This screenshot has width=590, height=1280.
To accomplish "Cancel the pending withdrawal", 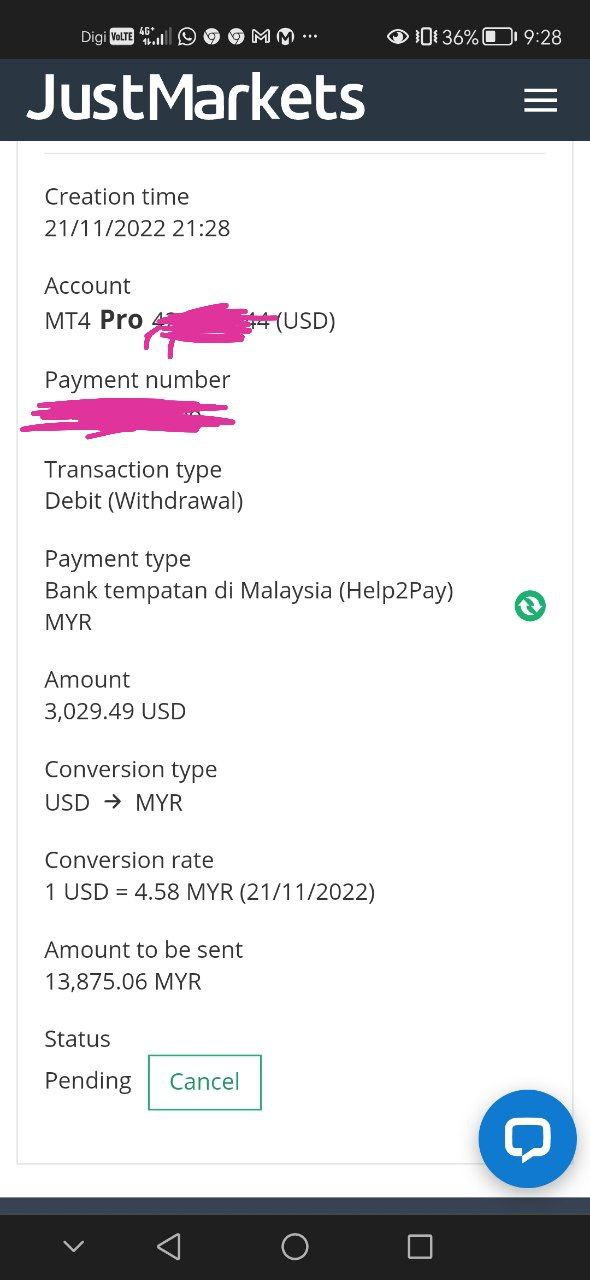I will click(204, 1082).
